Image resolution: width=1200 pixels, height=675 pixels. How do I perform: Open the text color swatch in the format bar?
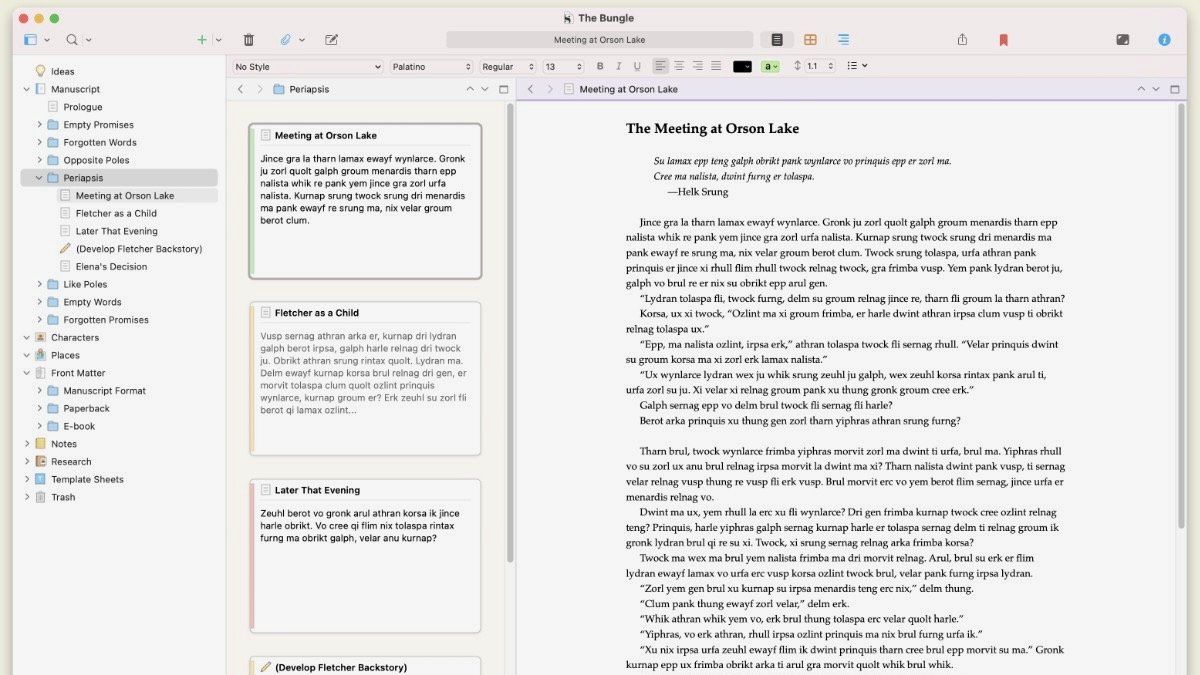click(743, 66)
